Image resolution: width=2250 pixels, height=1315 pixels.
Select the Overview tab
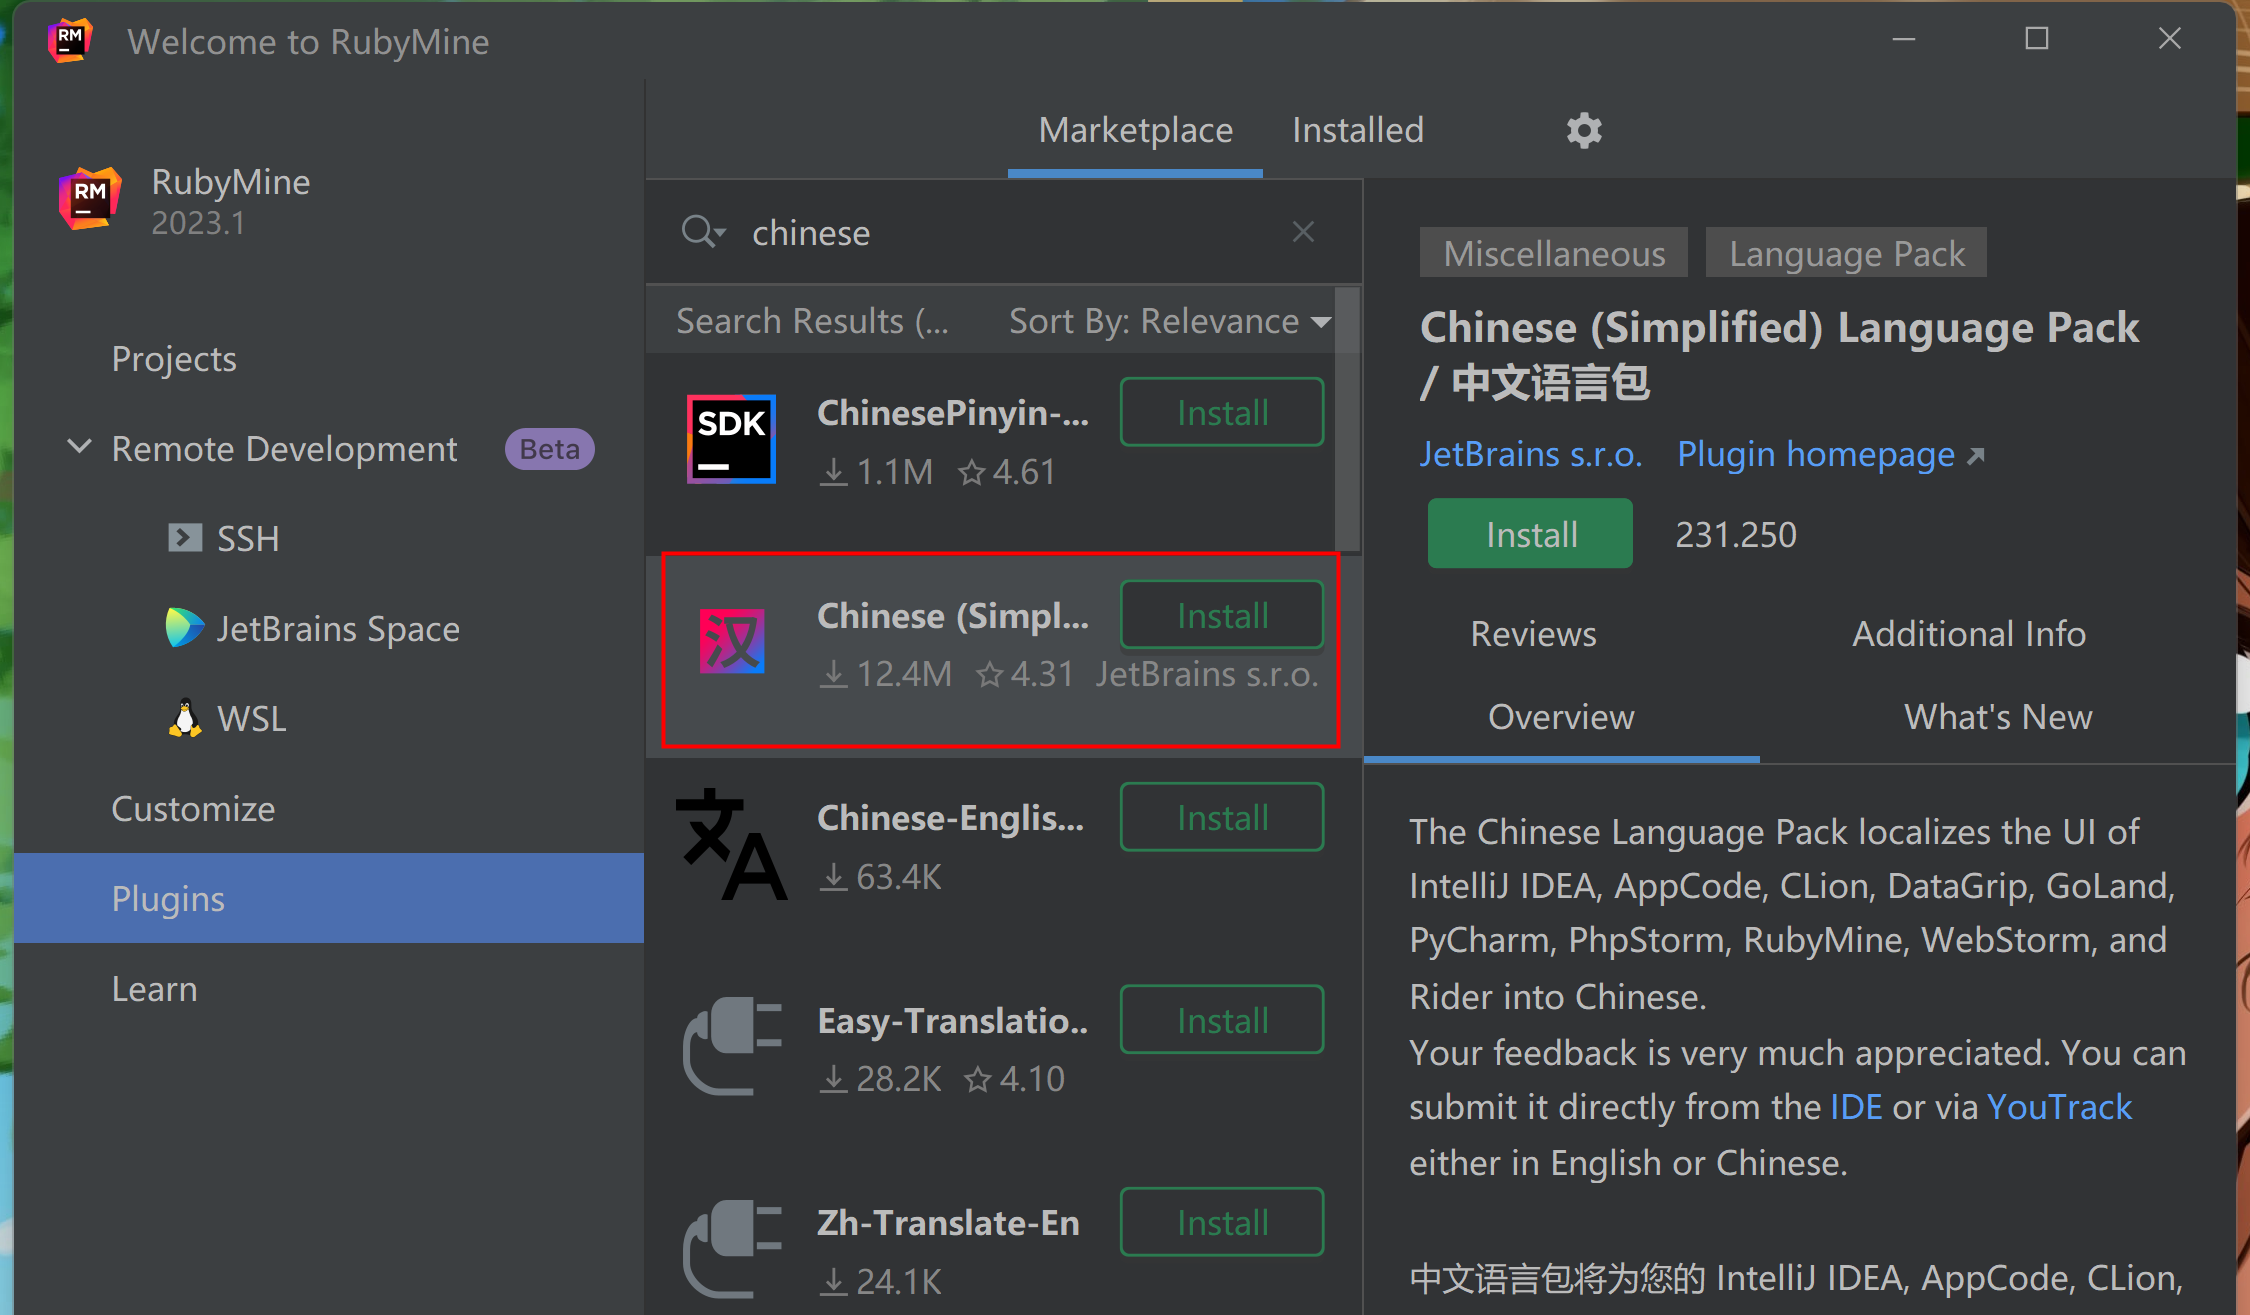point(1561,717)
